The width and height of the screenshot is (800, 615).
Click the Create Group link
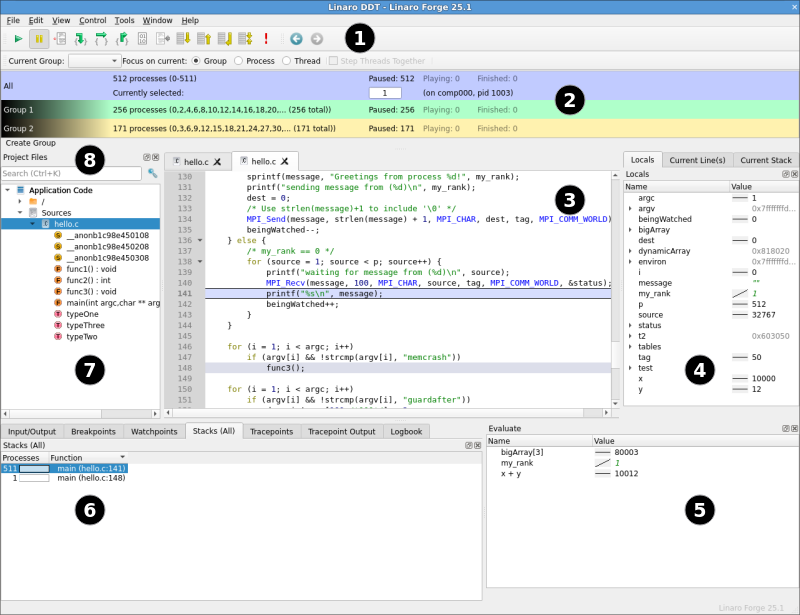pos(30,143)
